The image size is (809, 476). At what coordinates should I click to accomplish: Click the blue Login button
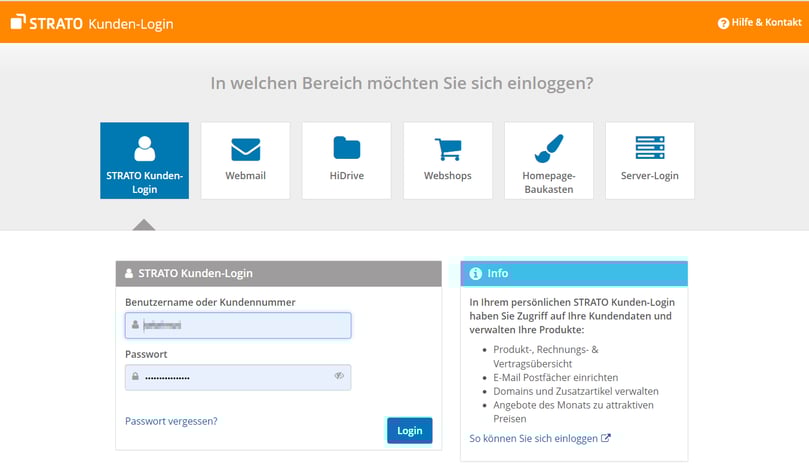410,431
